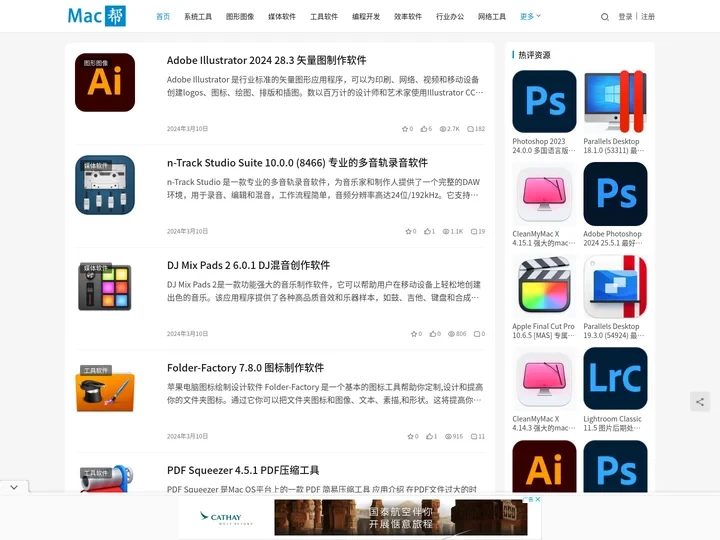Click the 916 view count on Folder-Factory post

click(x=454, y=436)
